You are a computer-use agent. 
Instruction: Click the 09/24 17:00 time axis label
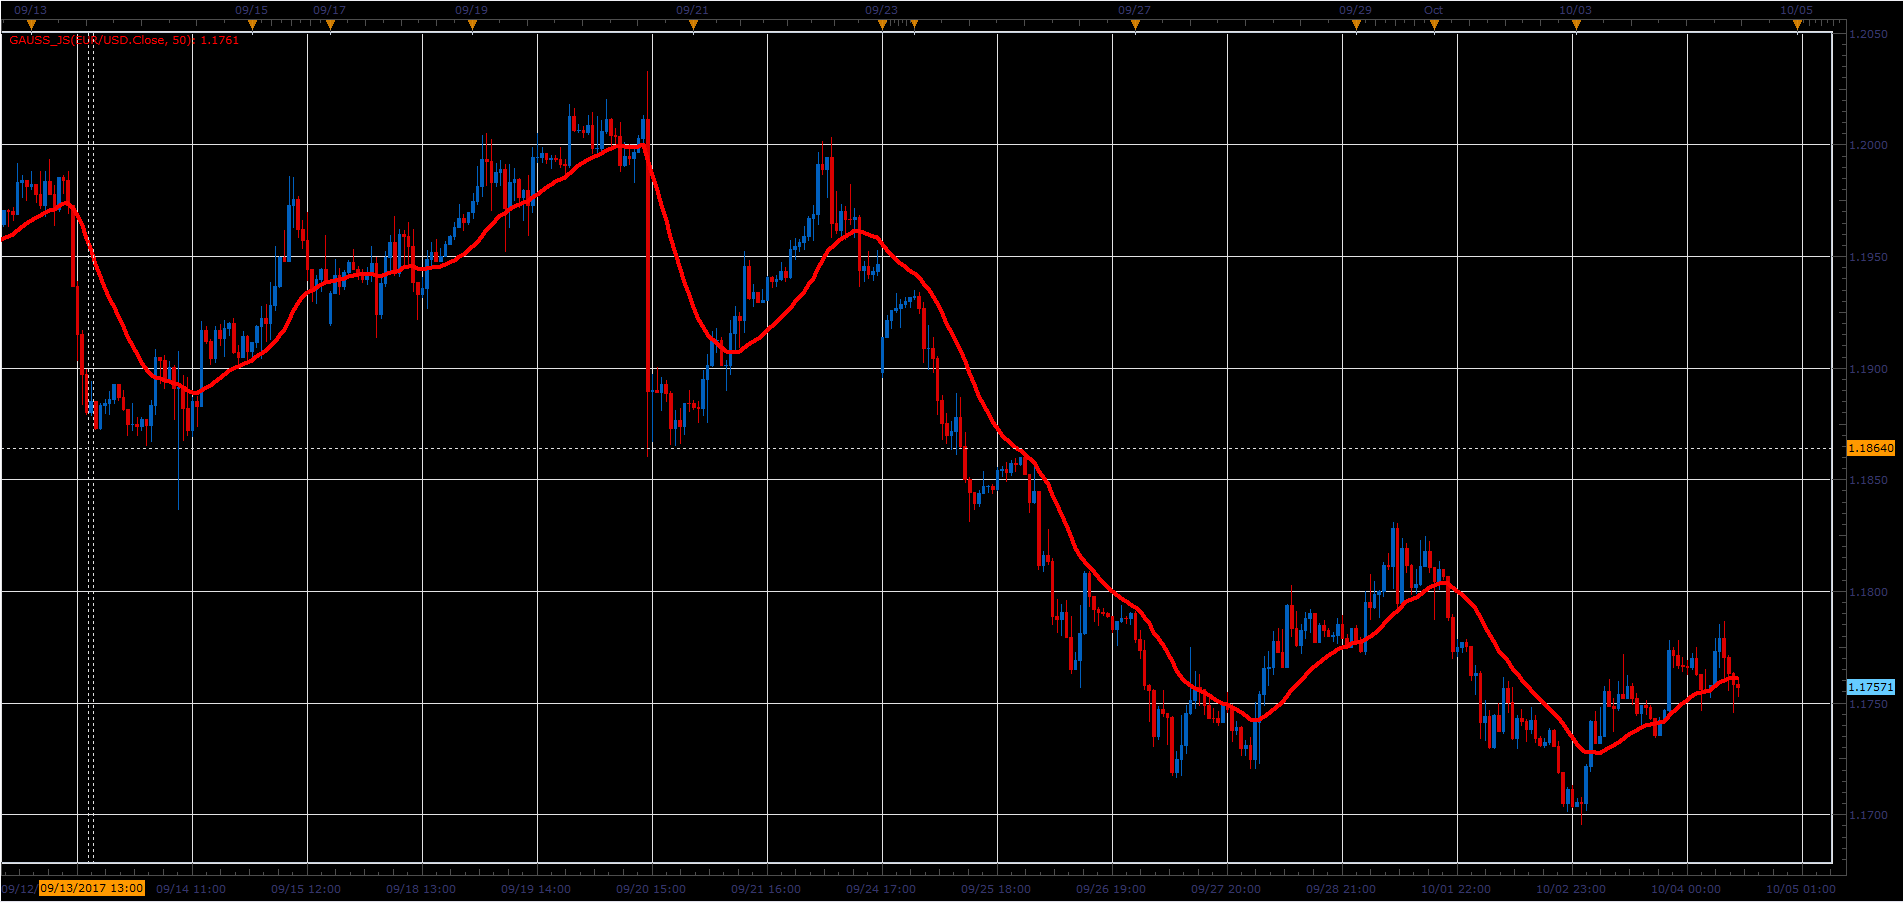881,889
